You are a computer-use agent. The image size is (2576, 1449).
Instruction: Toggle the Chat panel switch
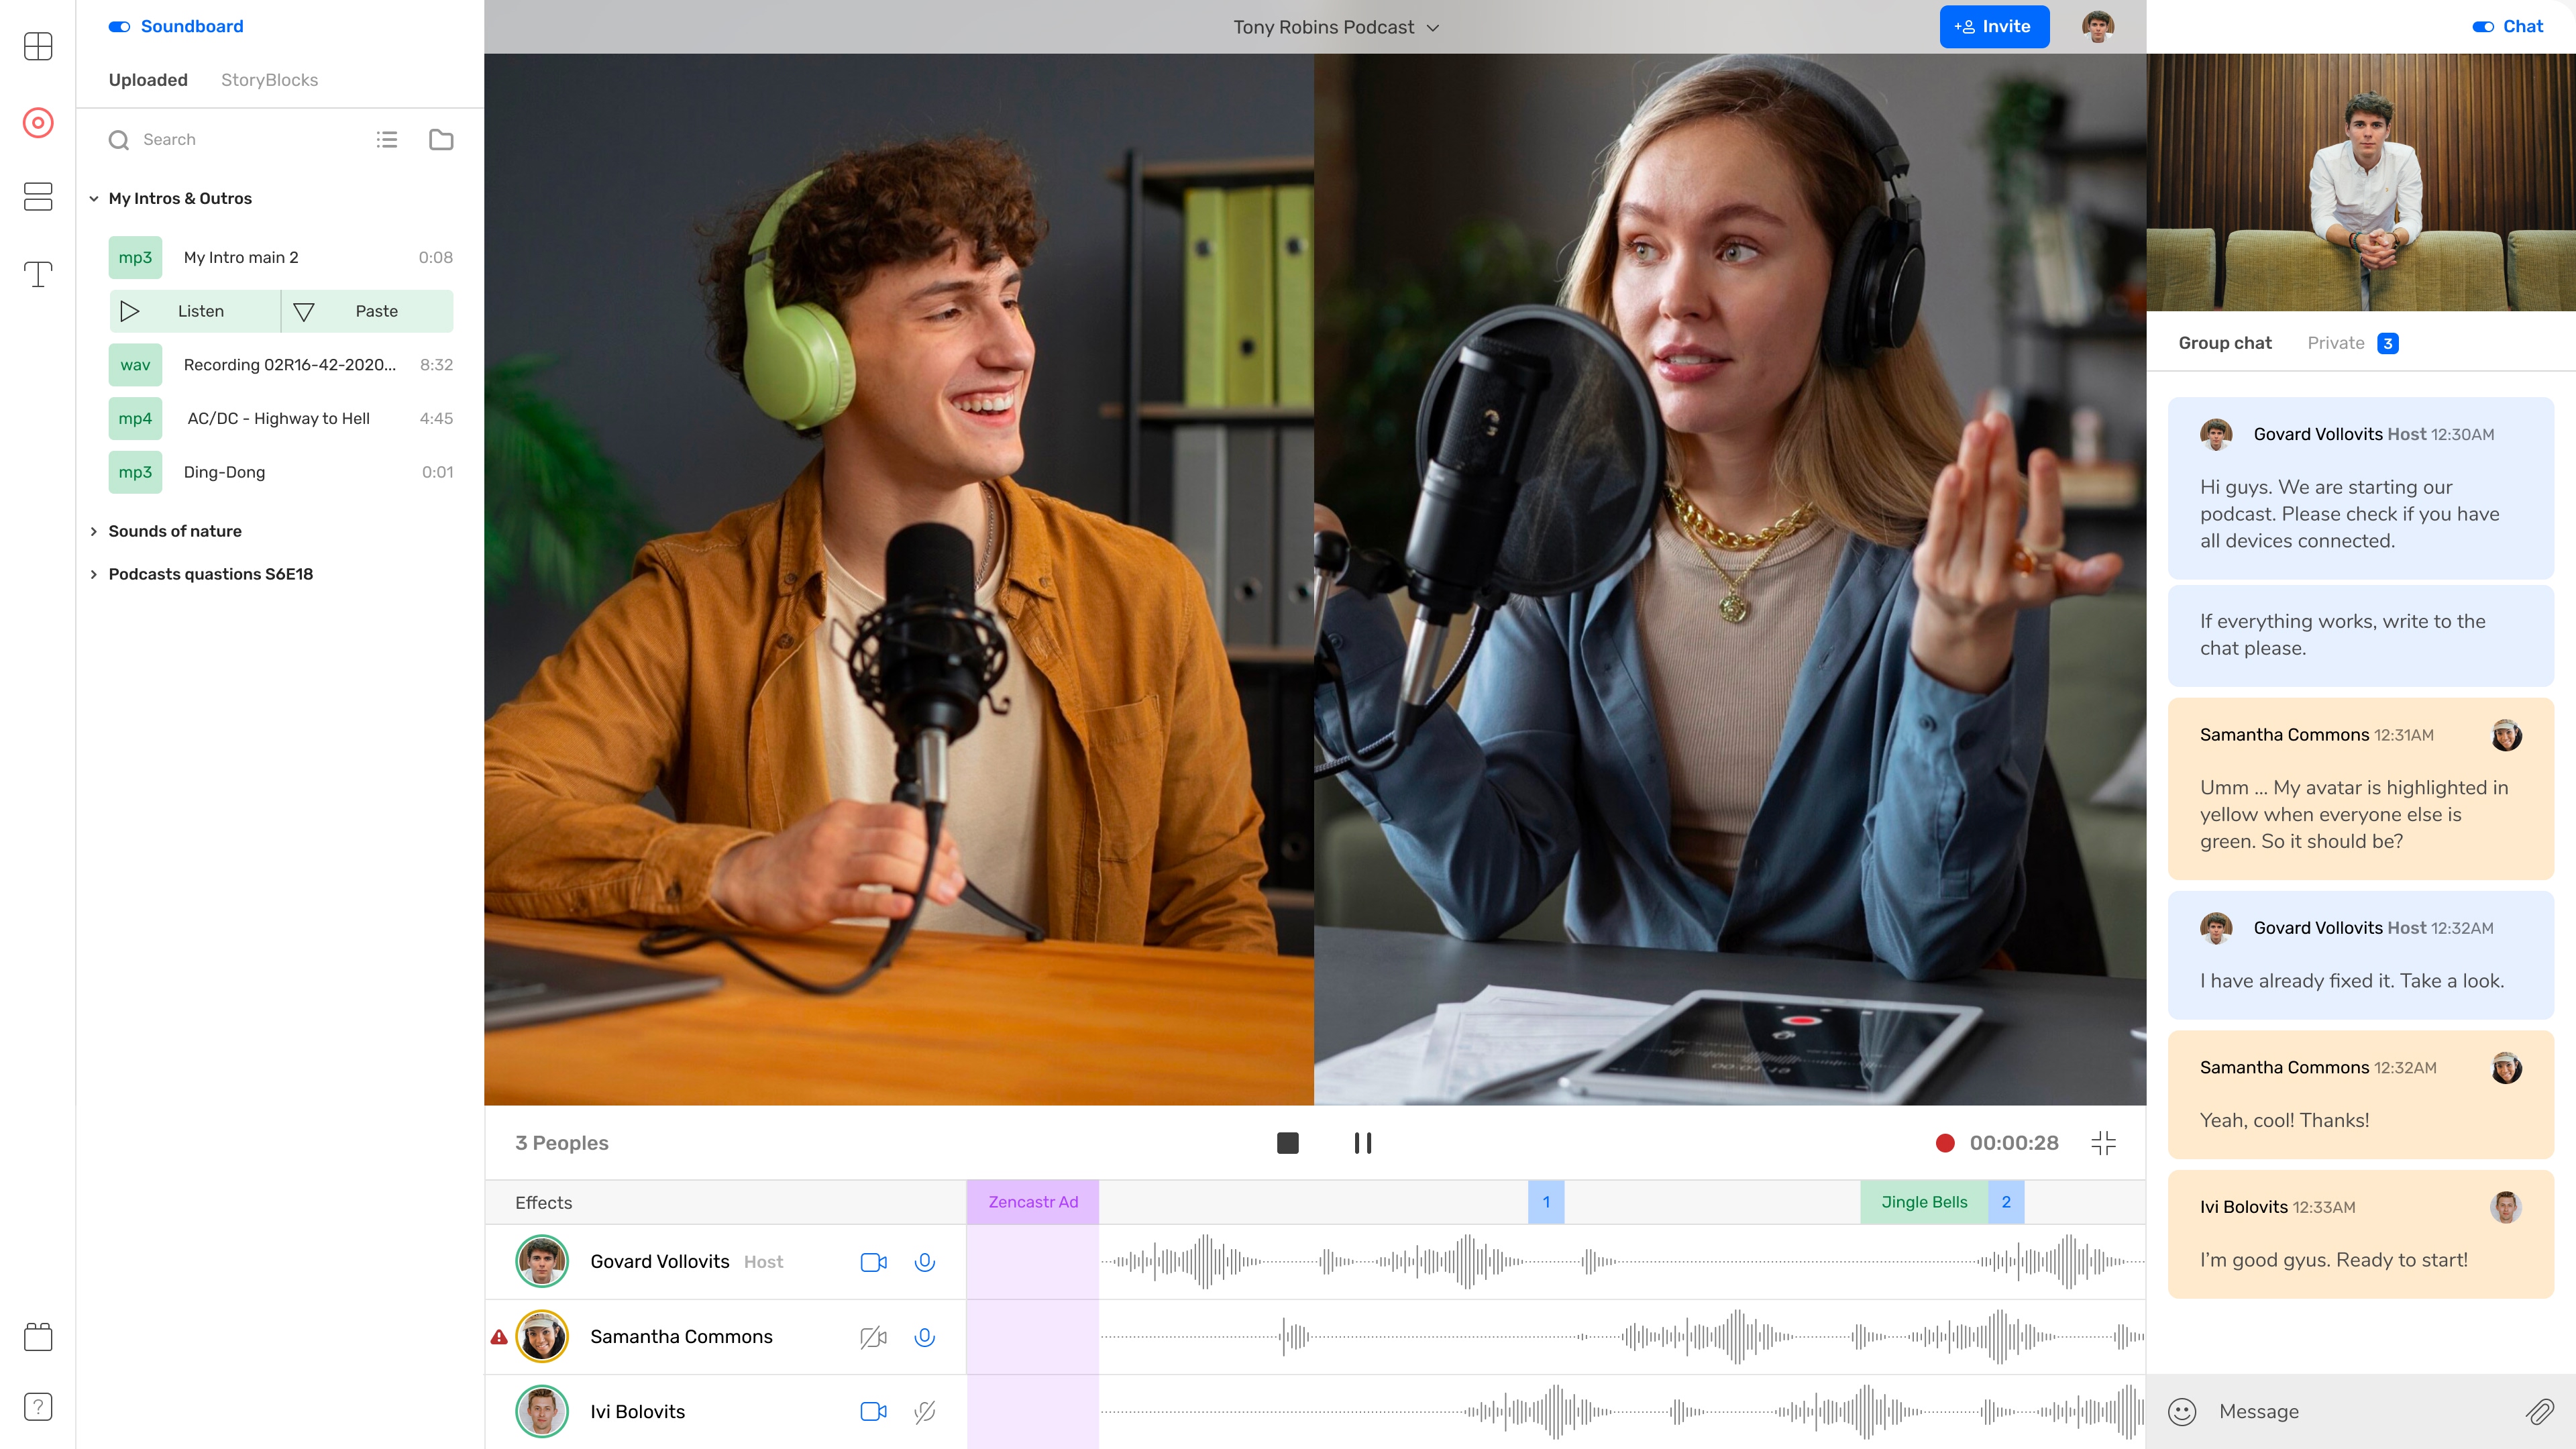coord(2483,27)
